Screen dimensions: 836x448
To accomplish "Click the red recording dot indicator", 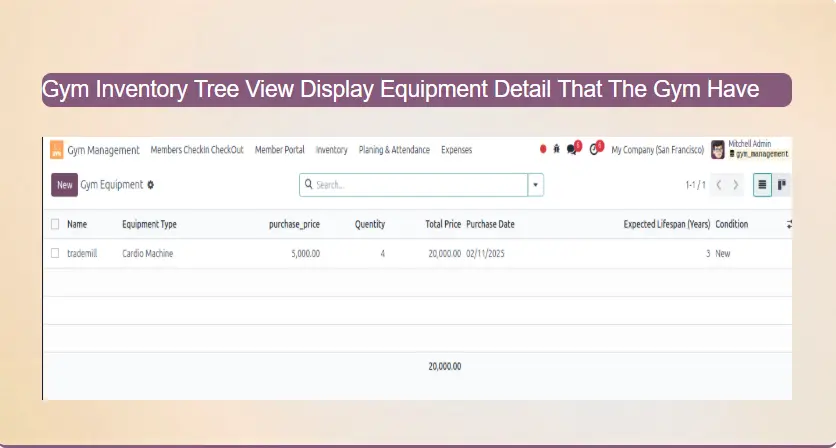I will (543, 150).
